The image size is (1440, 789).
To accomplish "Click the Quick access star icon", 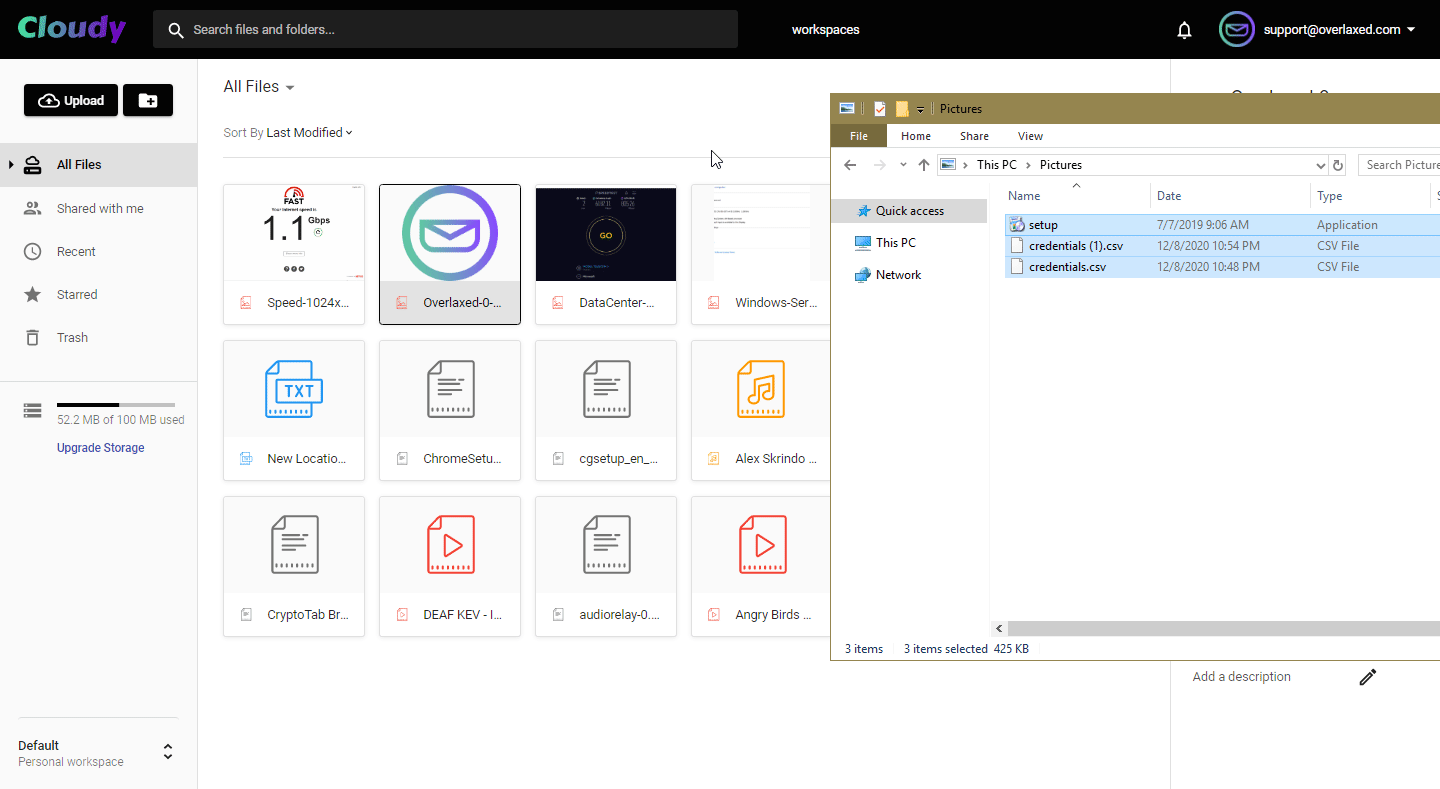I will pos(862,211).
